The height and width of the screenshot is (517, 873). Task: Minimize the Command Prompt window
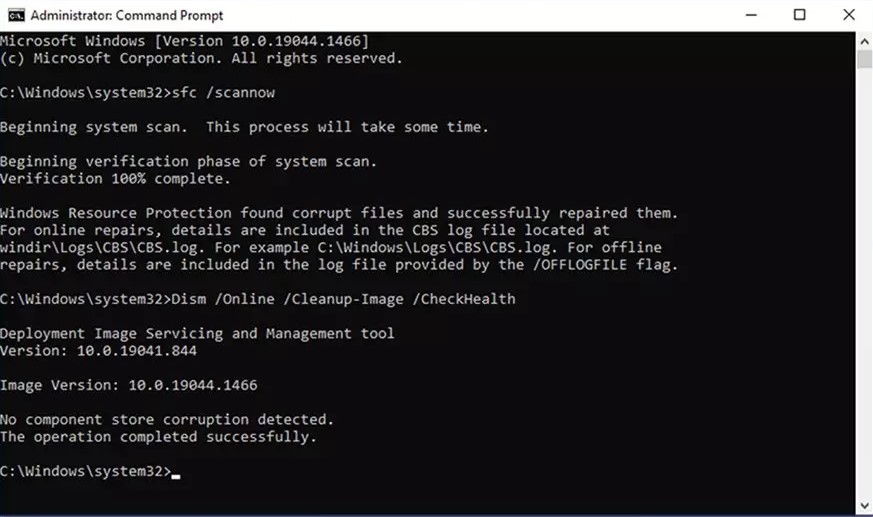753,15
